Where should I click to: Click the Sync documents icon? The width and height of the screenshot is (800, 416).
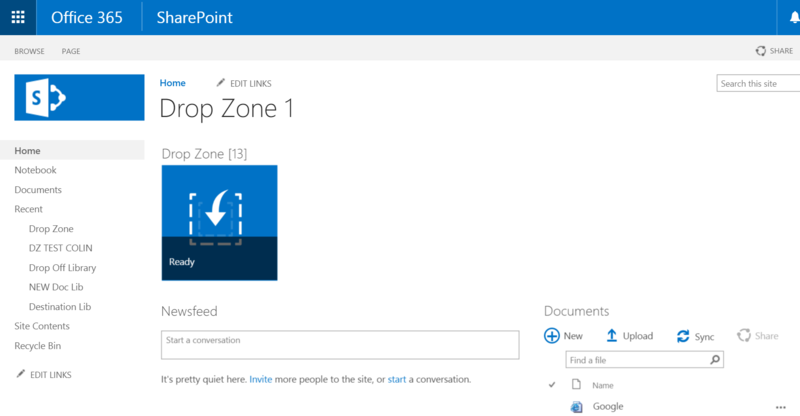pos(683,336)
